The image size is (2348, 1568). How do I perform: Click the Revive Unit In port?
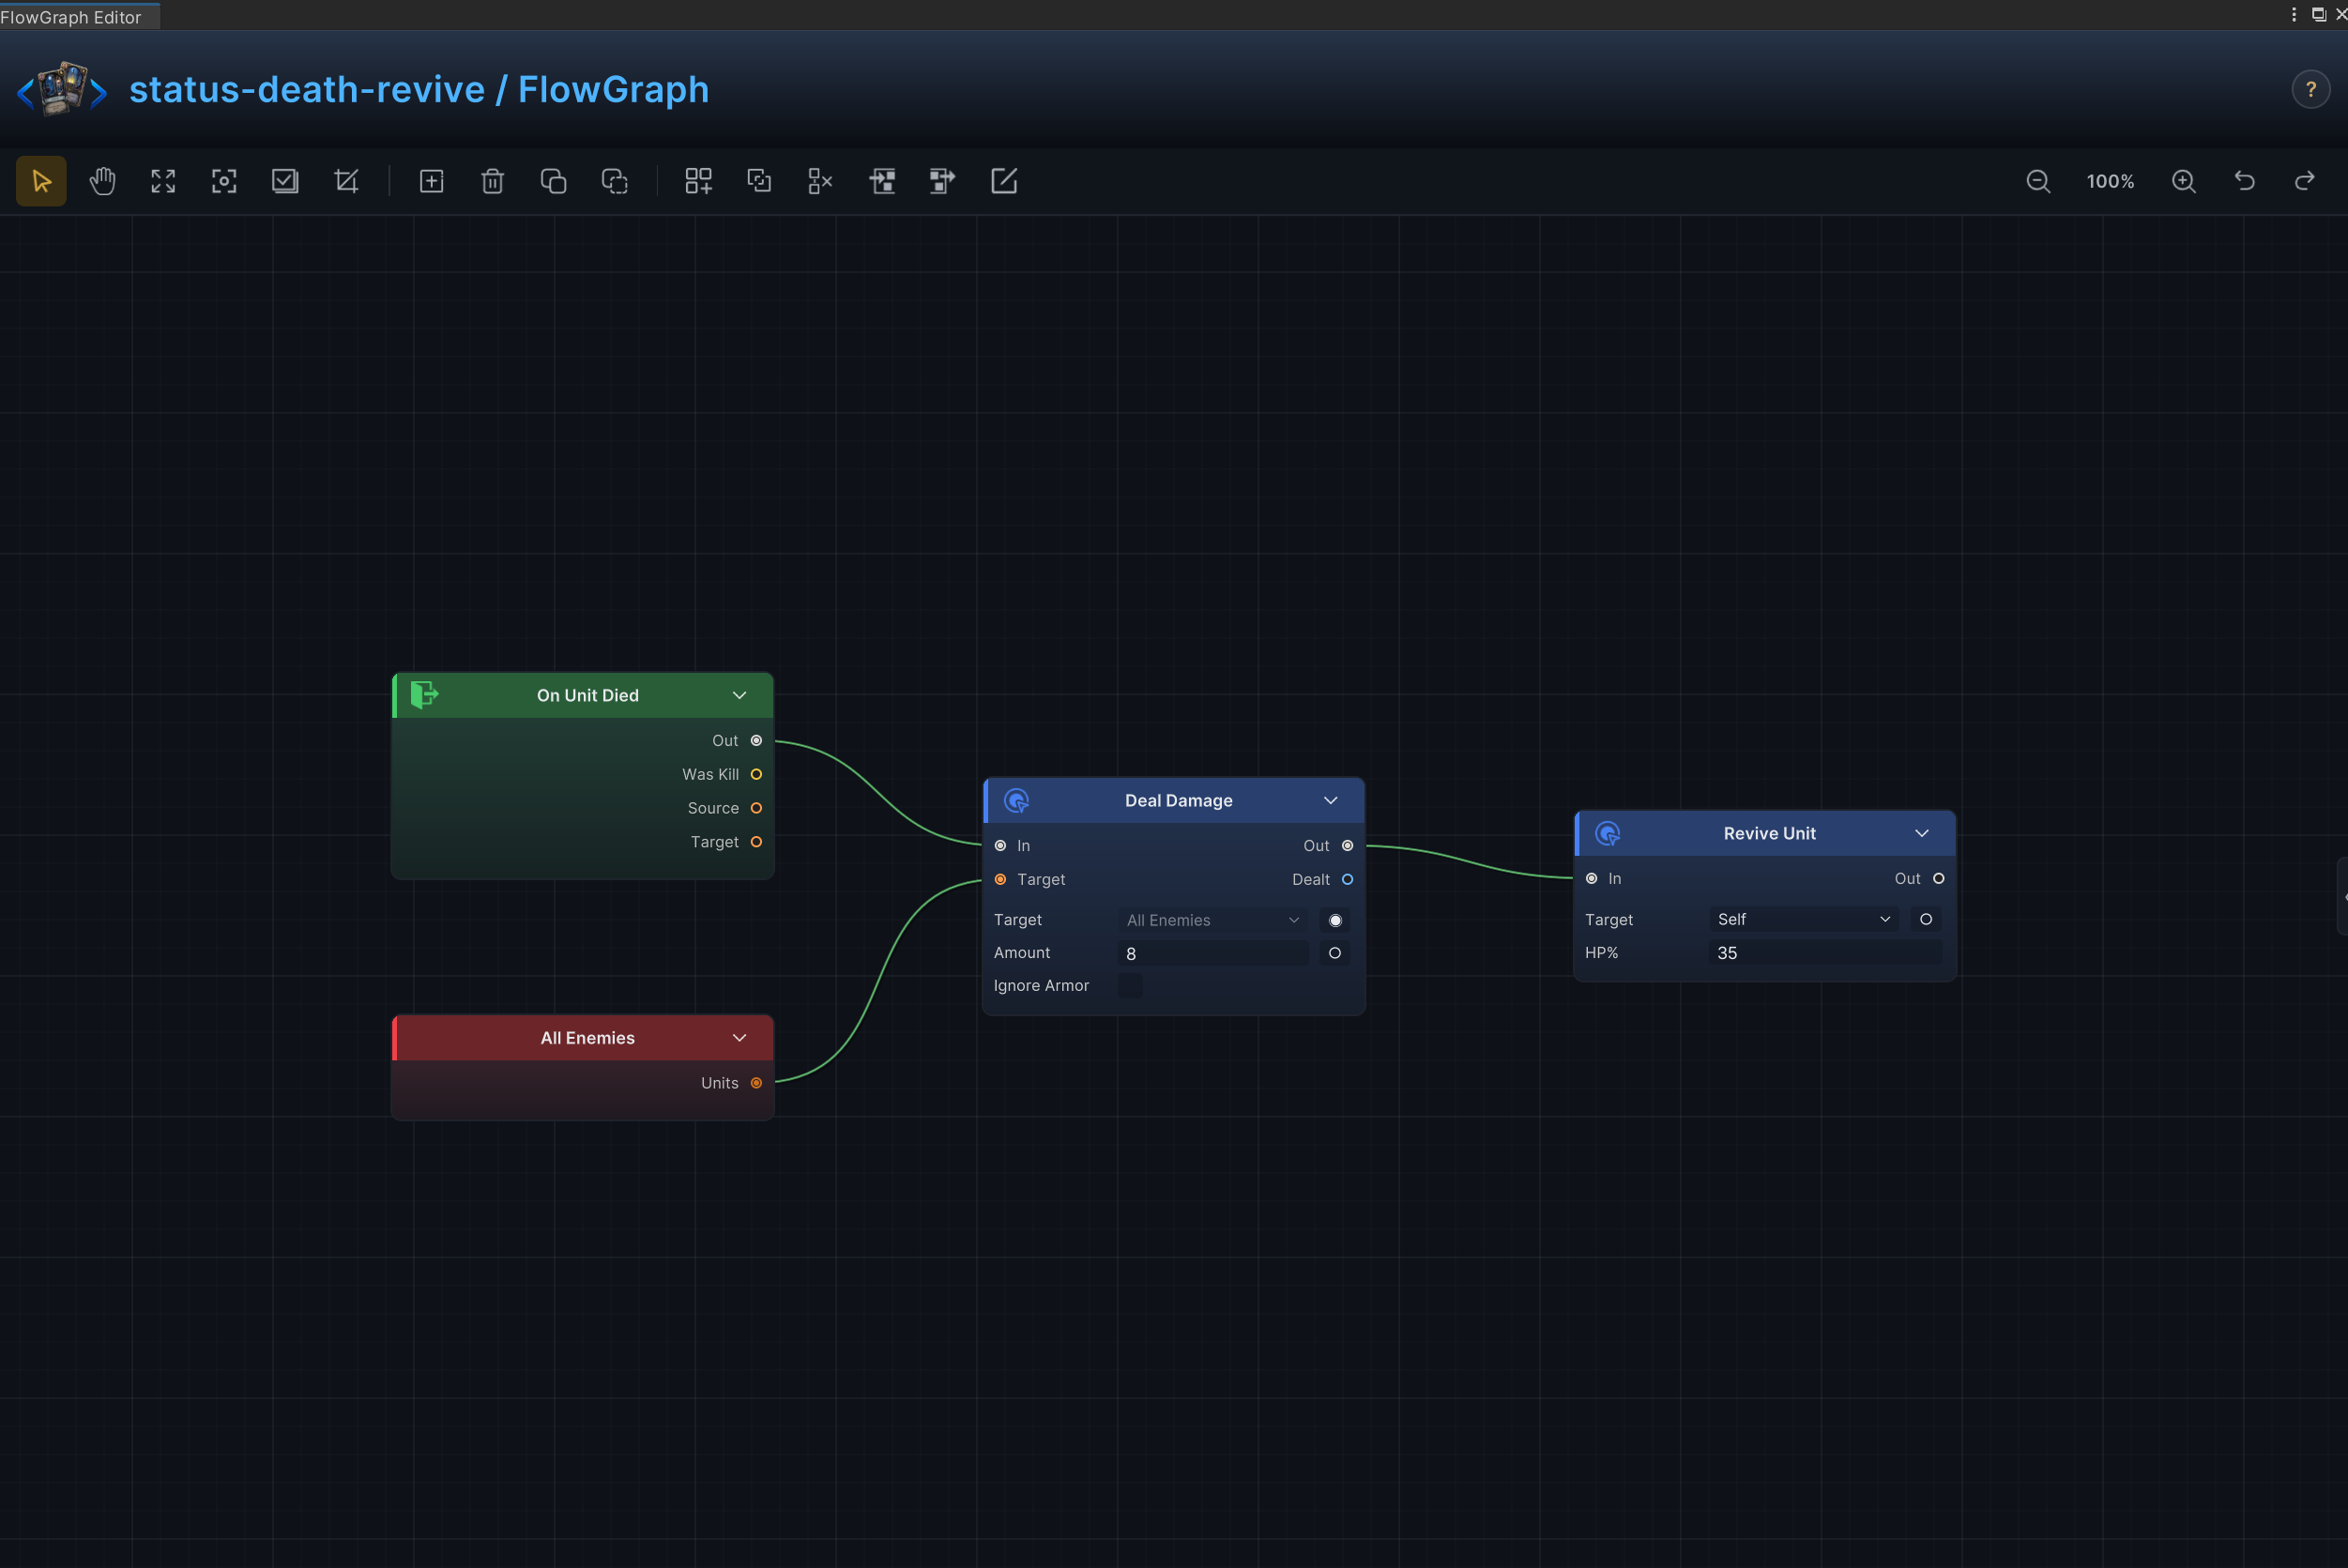[x=1591, y=879]
